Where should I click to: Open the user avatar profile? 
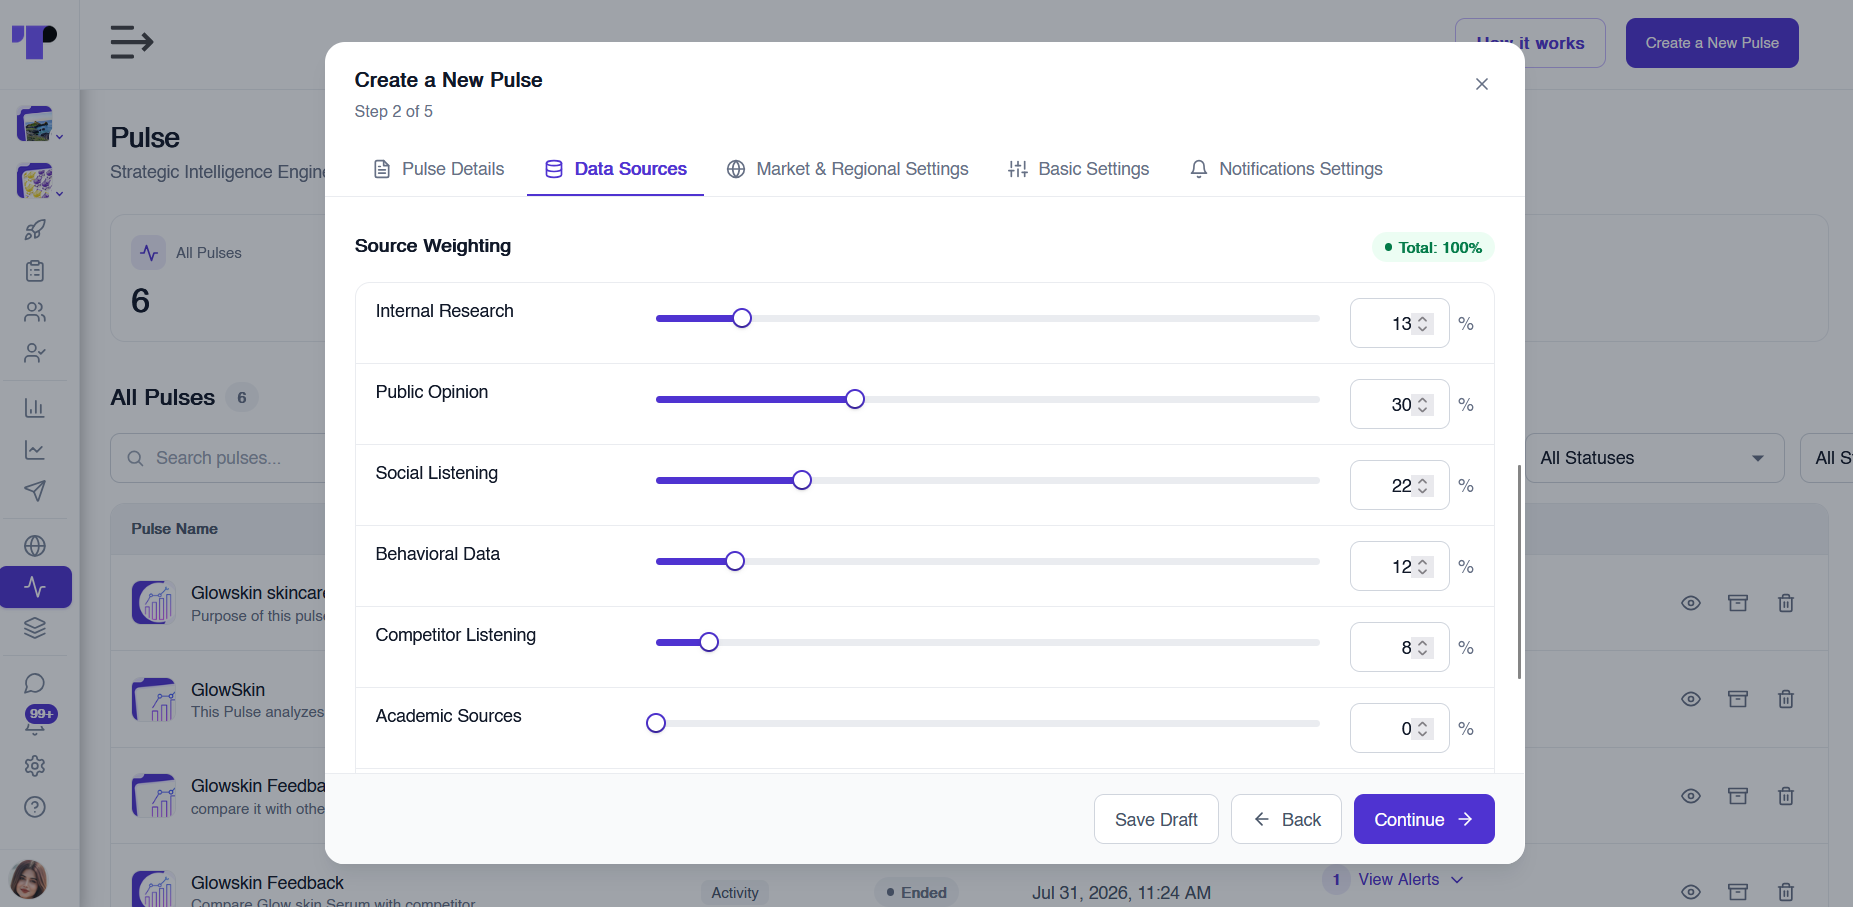coord(29,880)
